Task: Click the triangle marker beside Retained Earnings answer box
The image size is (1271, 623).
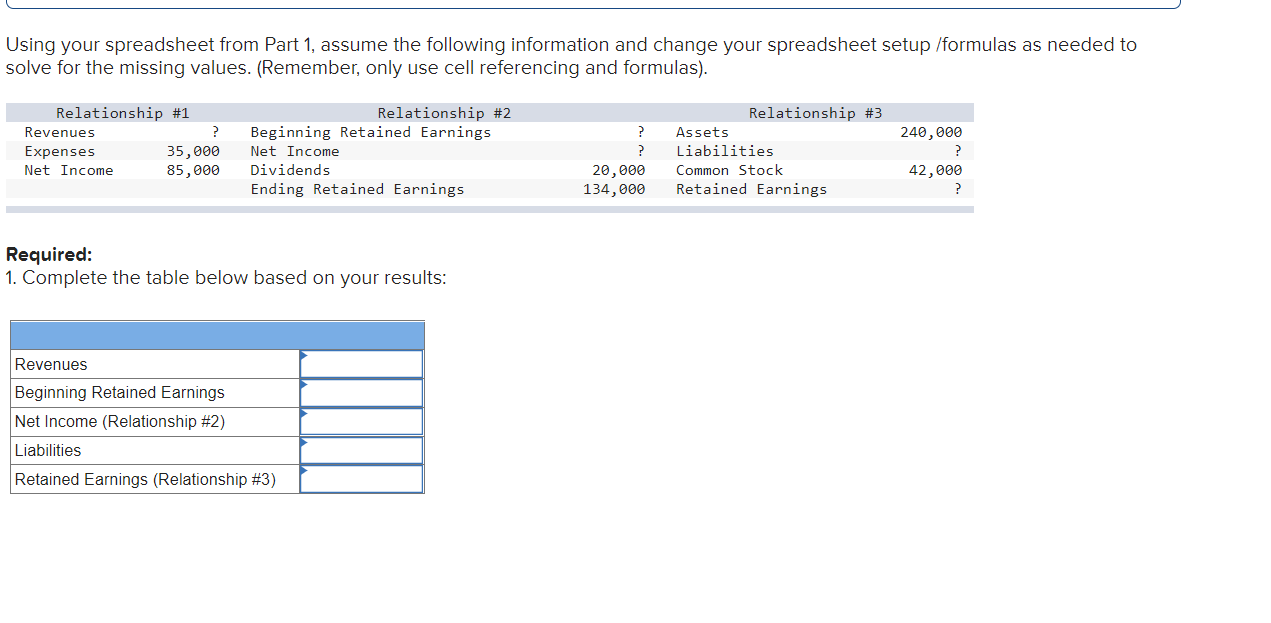Action: (303, 472)
